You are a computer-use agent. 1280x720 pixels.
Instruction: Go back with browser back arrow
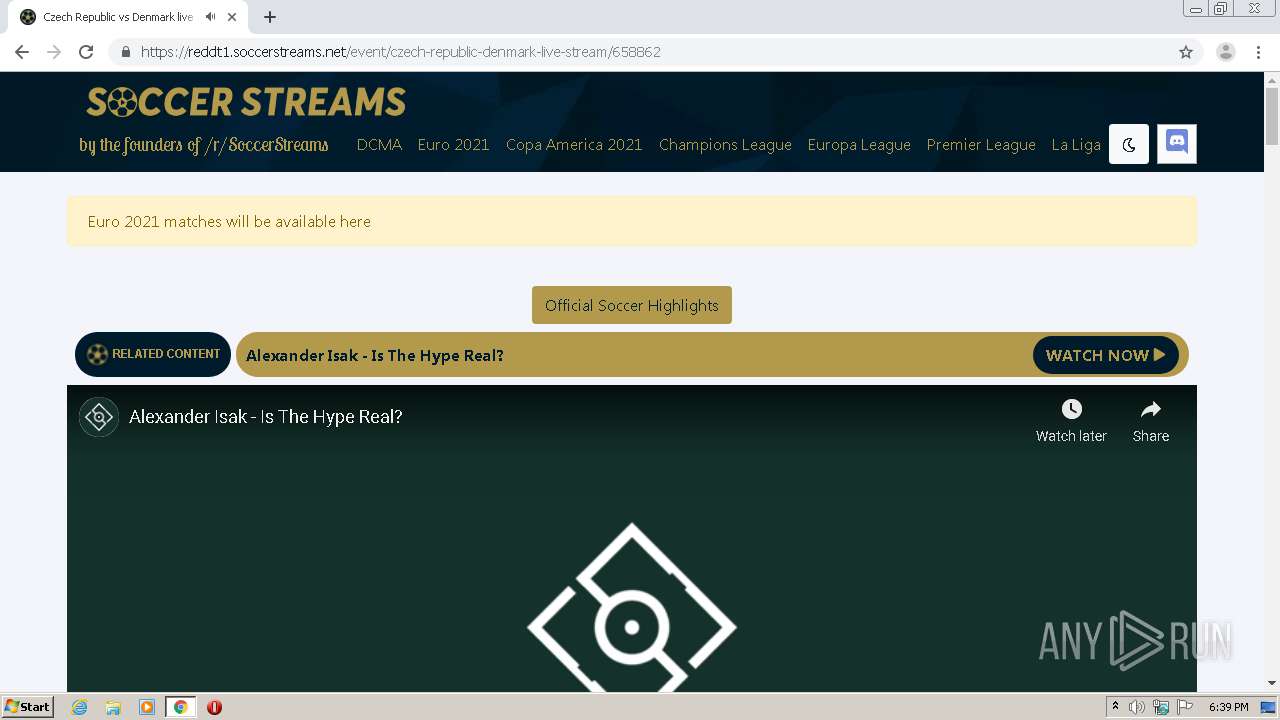coord(22,52)
